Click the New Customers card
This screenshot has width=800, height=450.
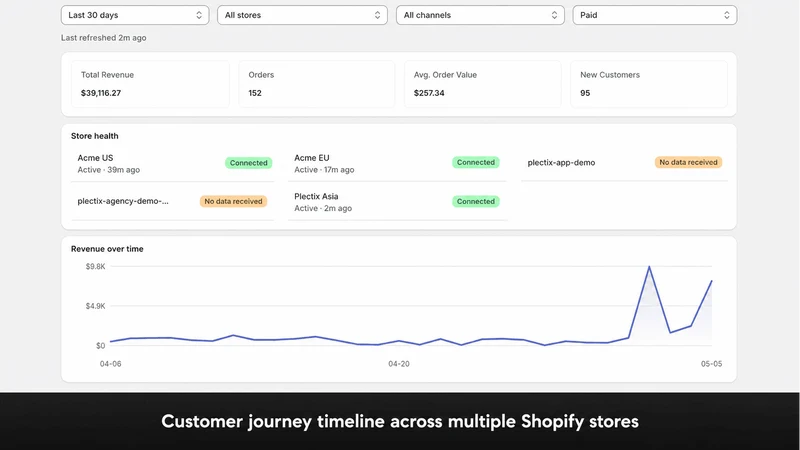point(648,84)
